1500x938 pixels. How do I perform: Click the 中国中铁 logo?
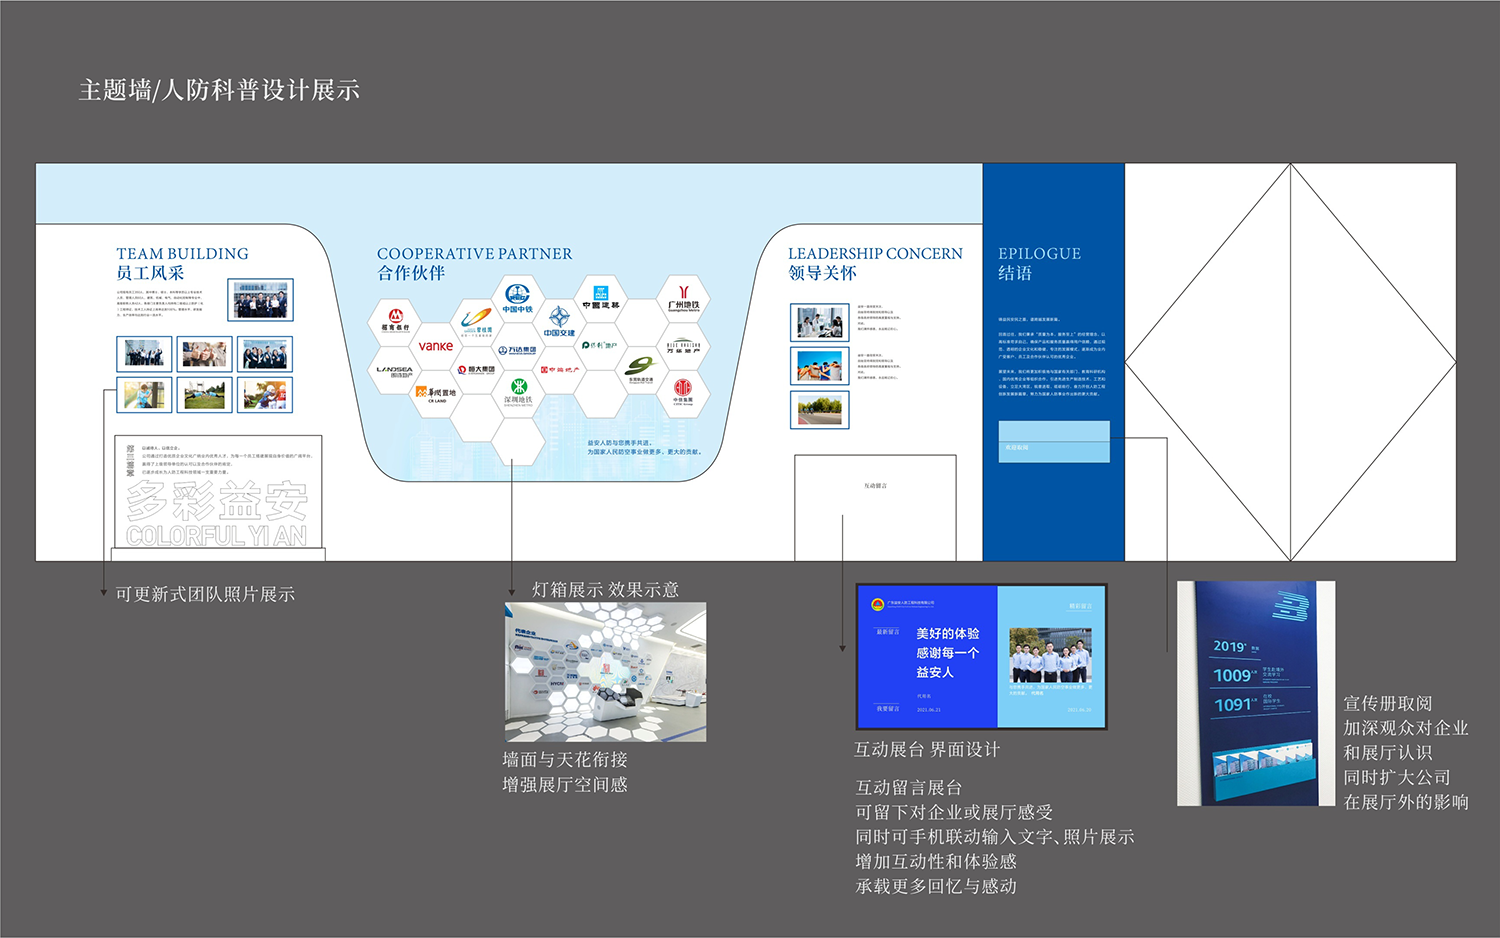point(517,298)
